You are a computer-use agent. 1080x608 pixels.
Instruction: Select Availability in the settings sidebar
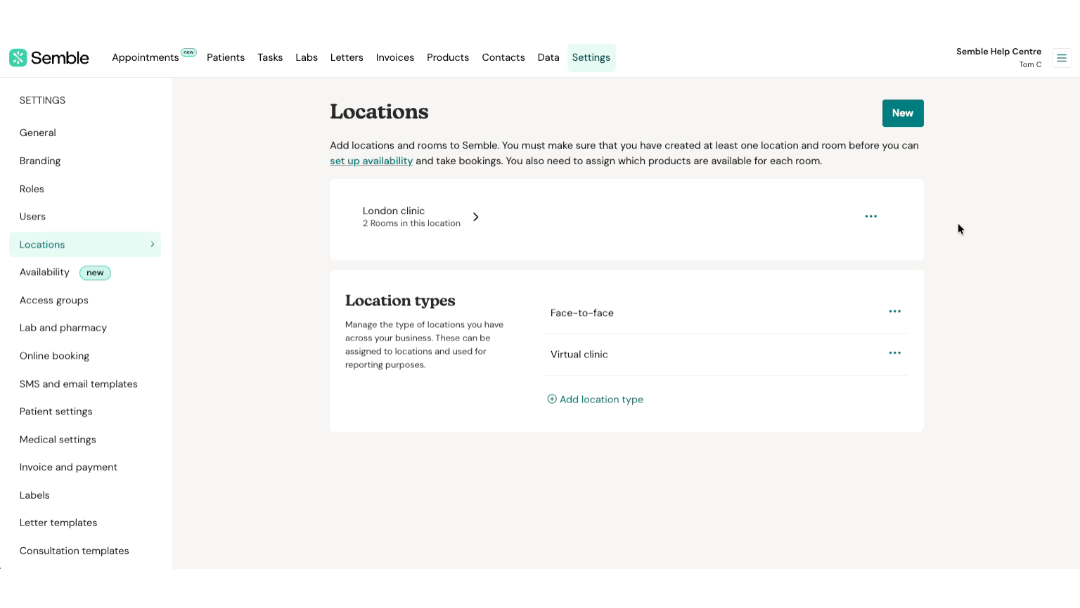point(44,273)
